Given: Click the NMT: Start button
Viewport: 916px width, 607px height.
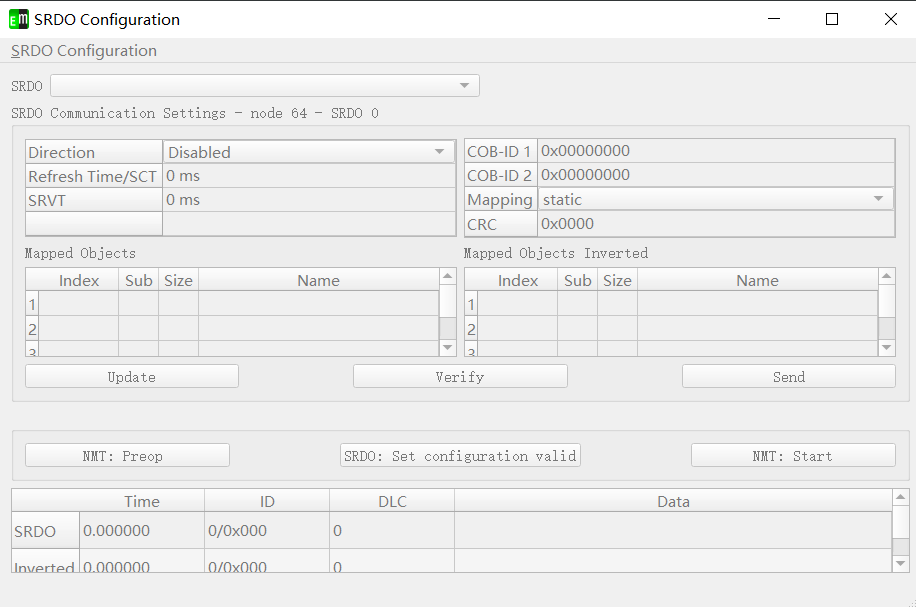Looking at the screenshot, I should tap(793, 455).
